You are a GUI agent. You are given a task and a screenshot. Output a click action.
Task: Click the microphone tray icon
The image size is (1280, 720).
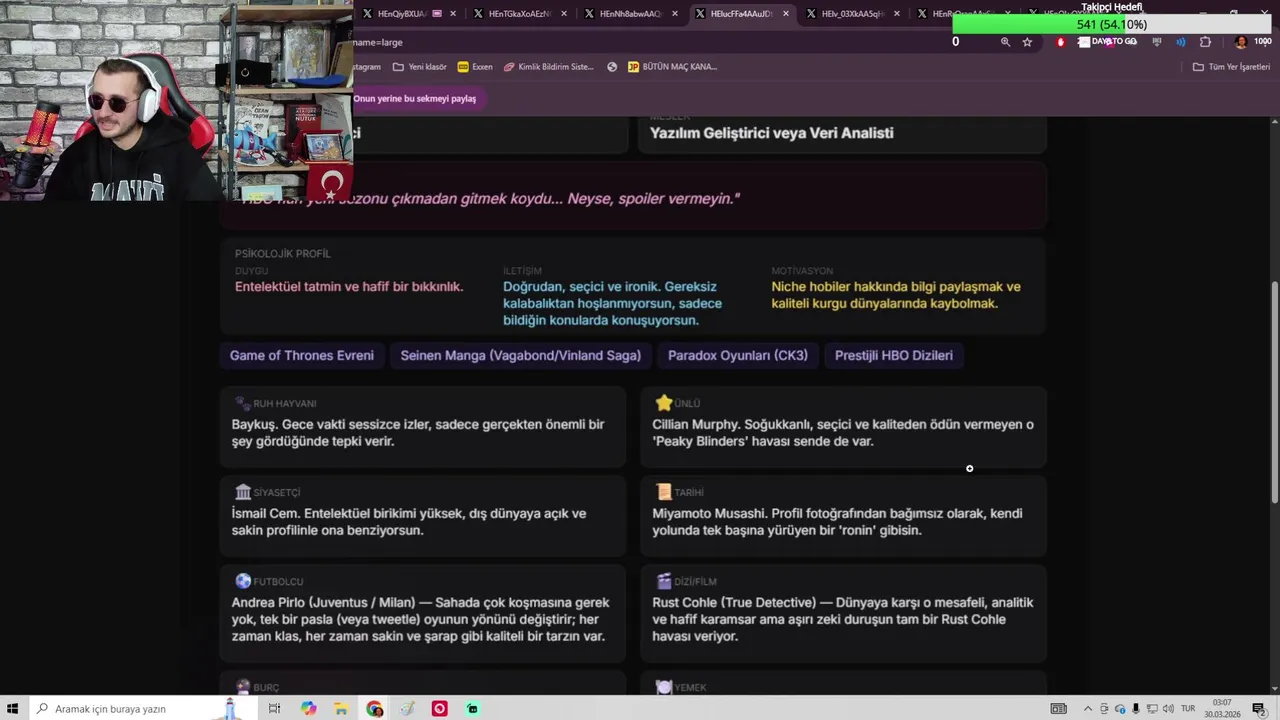point(1136,709)
